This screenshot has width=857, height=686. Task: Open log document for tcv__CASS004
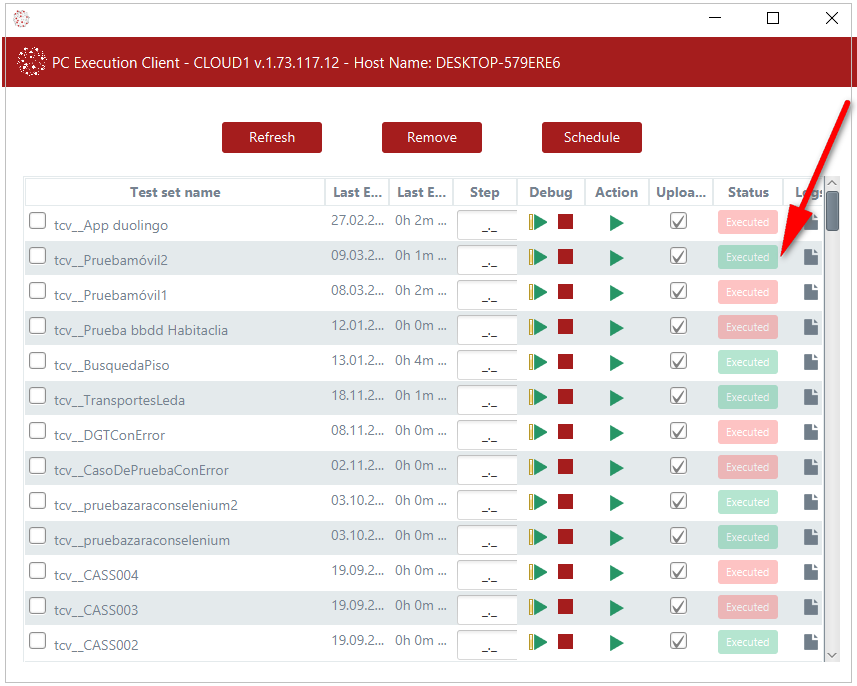811,572
